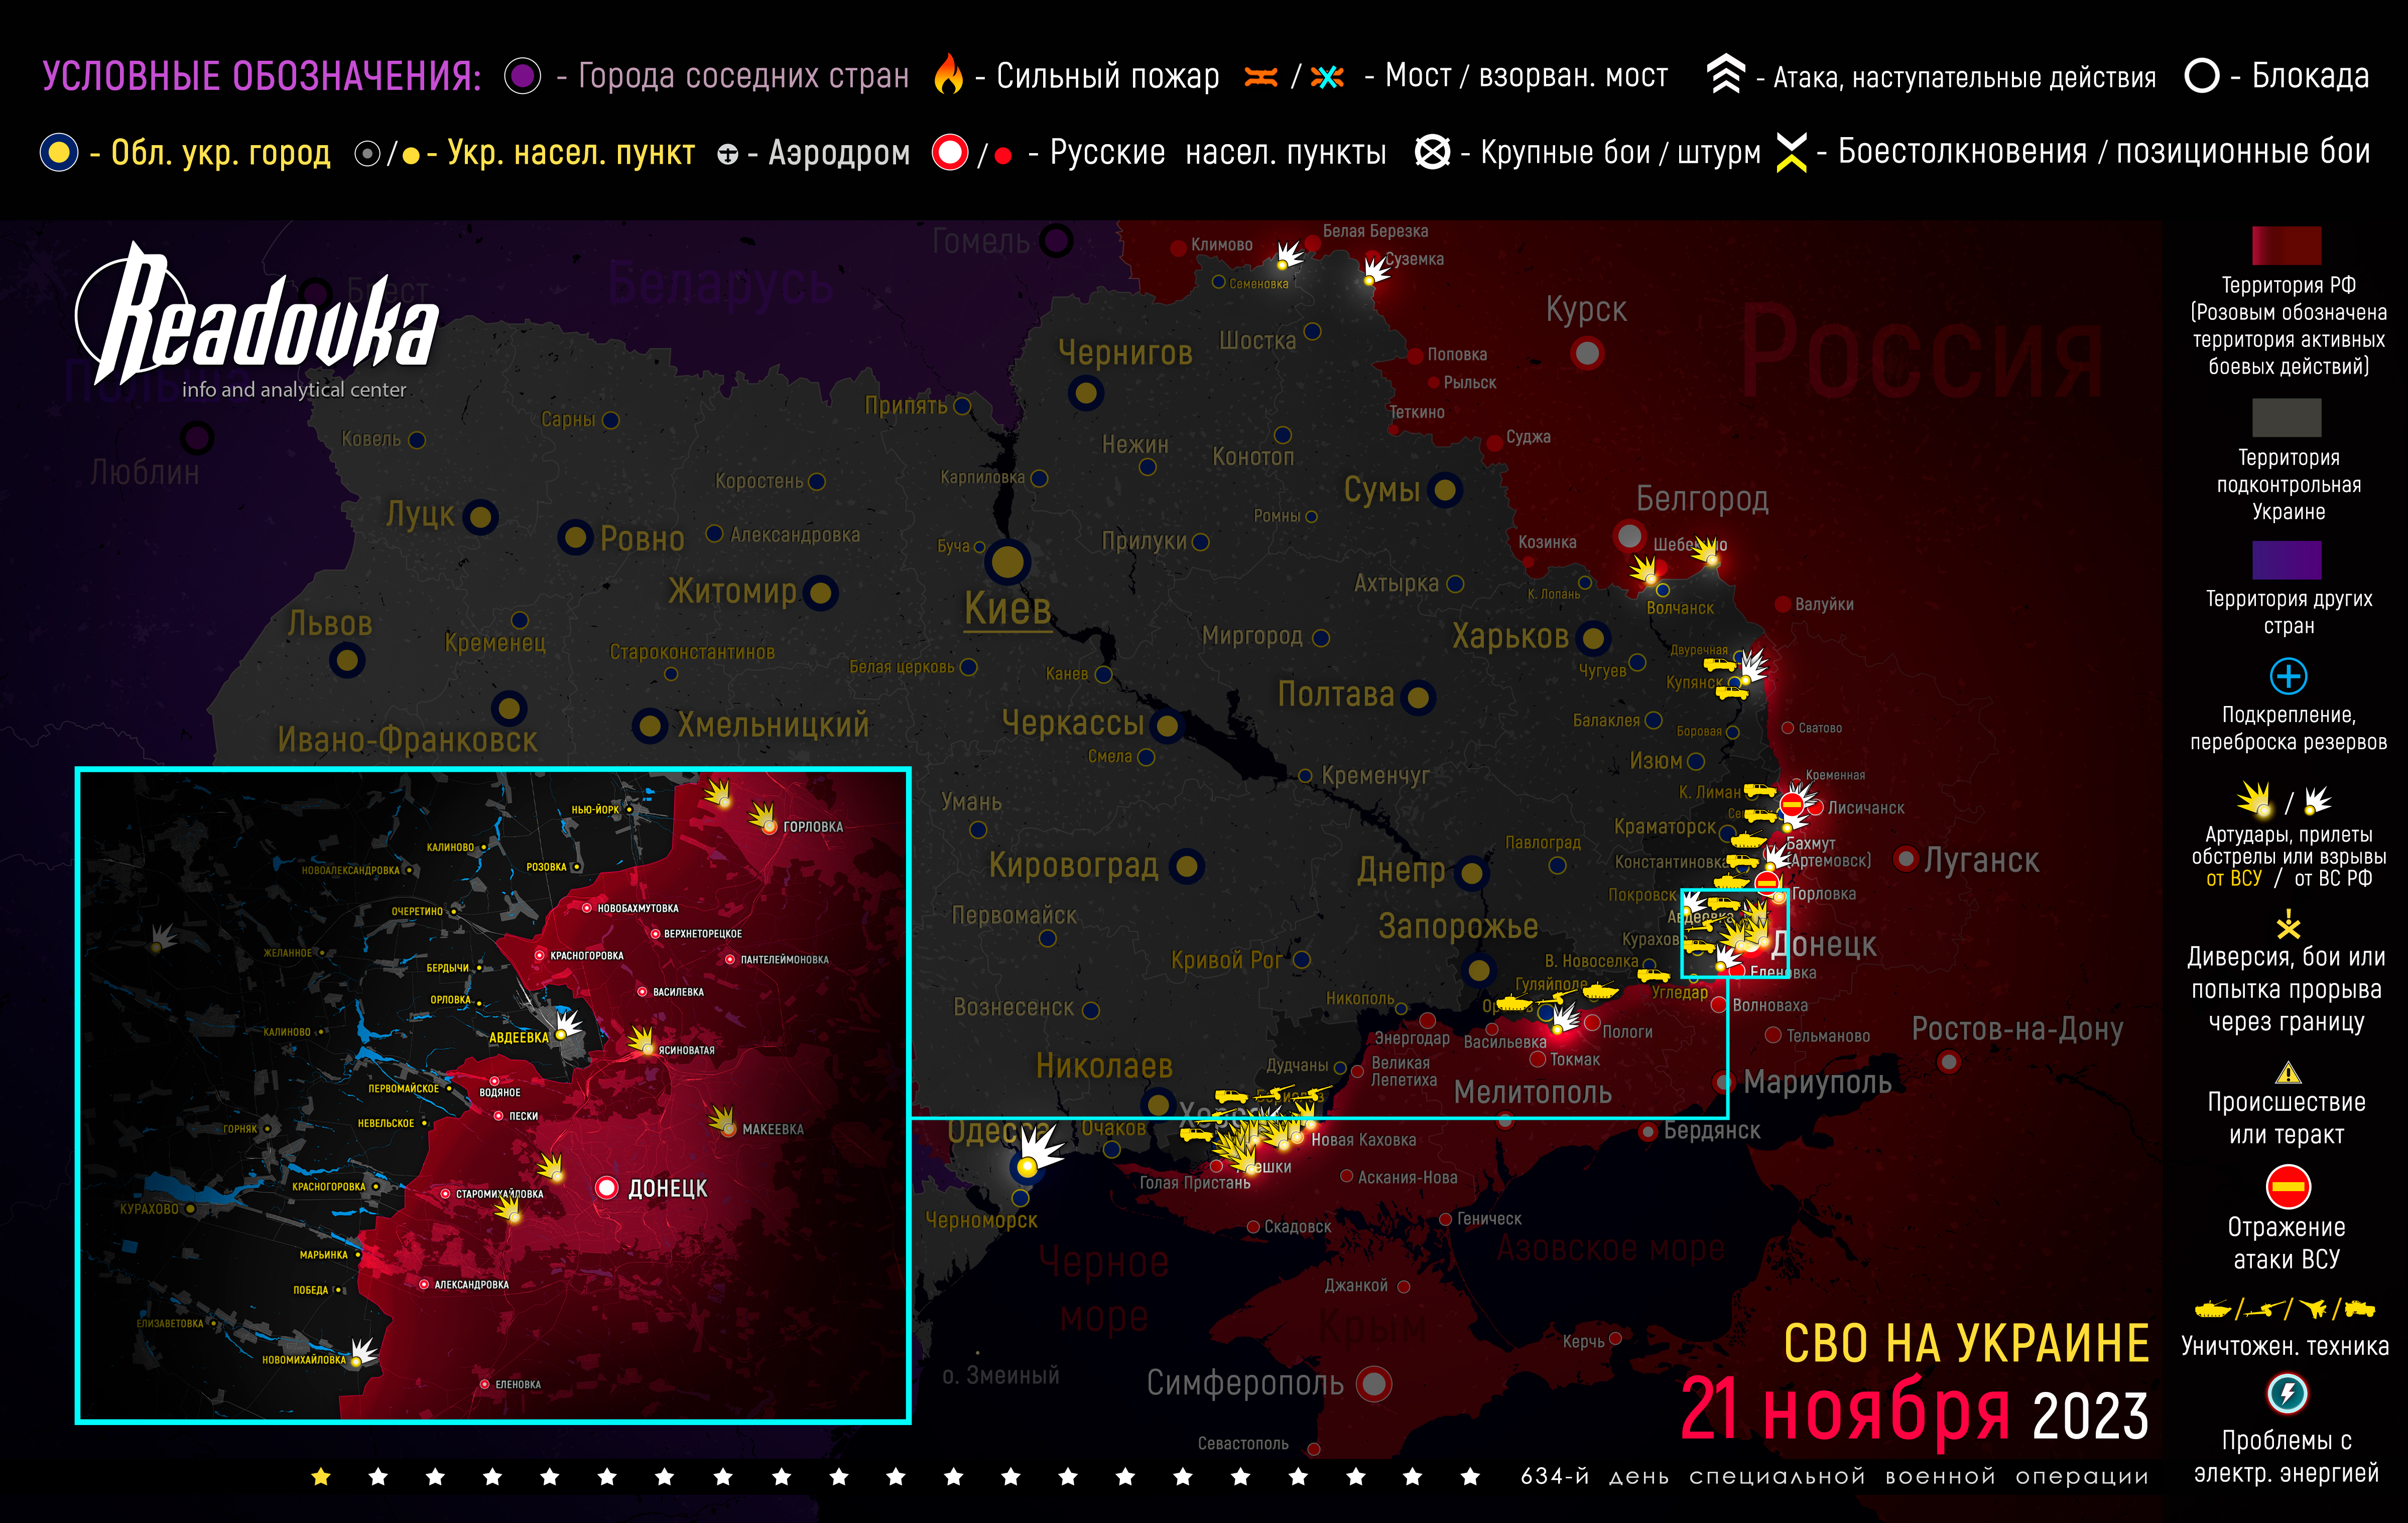Image resolution: width=2408 pixels, height=1523 pixels.
Task: Click the 'Сумы' label
Action: pyautogui.click(x=1381, y=490)
